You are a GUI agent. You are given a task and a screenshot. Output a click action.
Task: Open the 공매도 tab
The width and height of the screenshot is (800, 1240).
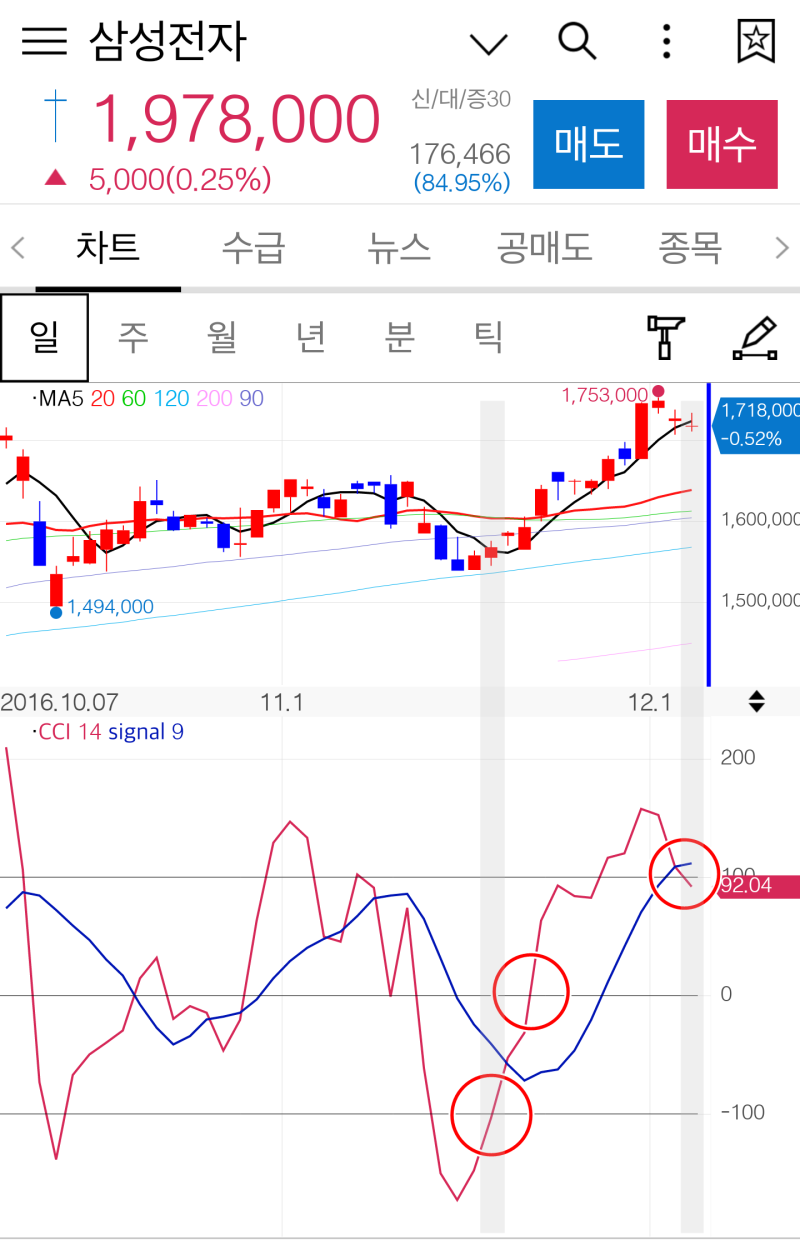click(543, 247)
